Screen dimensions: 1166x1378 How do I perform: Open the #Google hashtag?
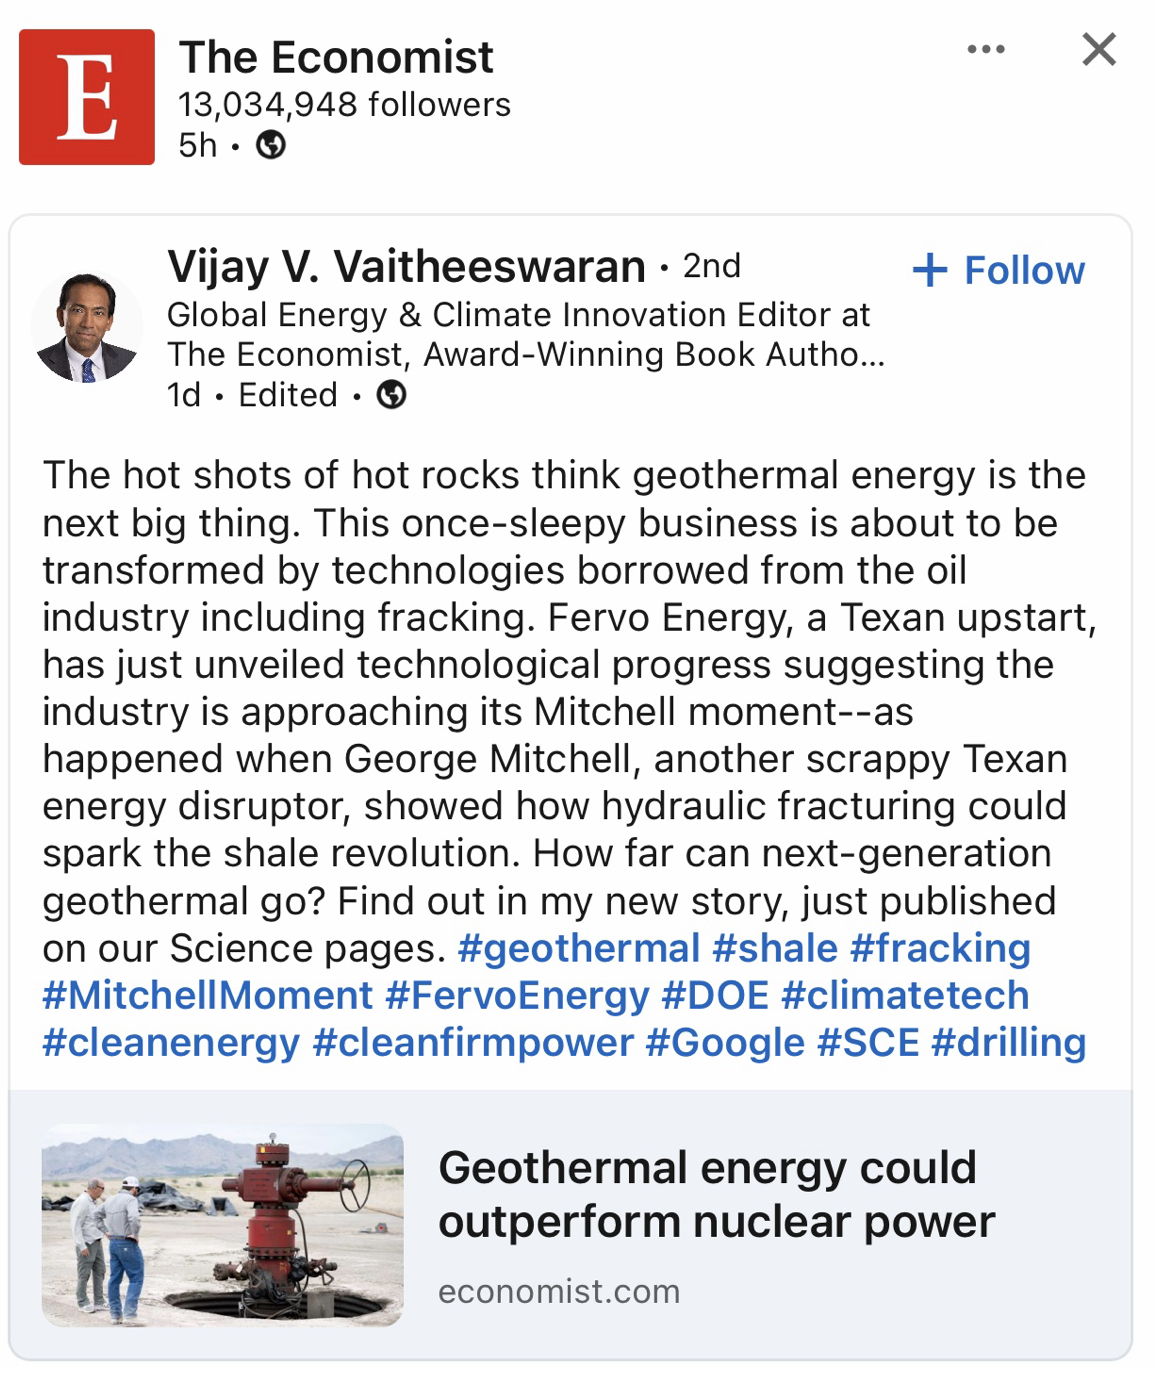pos(725,1042)
